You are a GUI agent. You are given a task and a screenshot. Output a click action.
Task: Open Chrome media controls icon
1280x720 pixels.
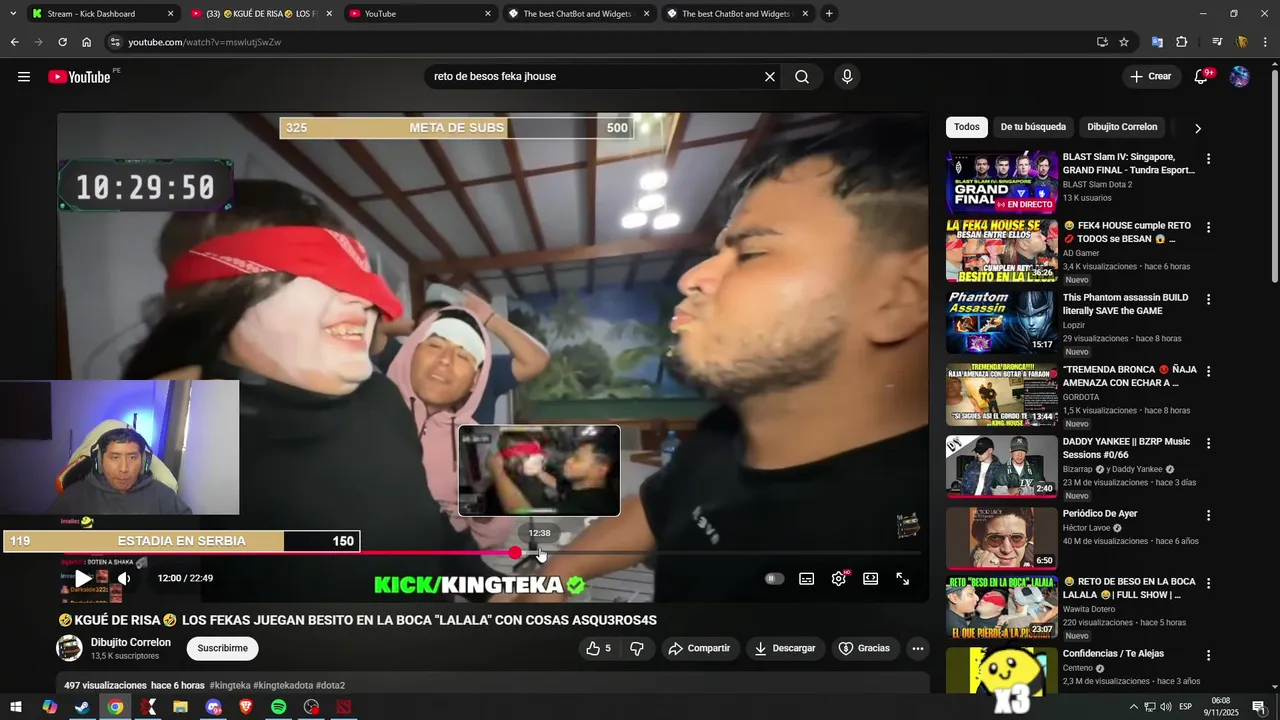(1217, 42)
